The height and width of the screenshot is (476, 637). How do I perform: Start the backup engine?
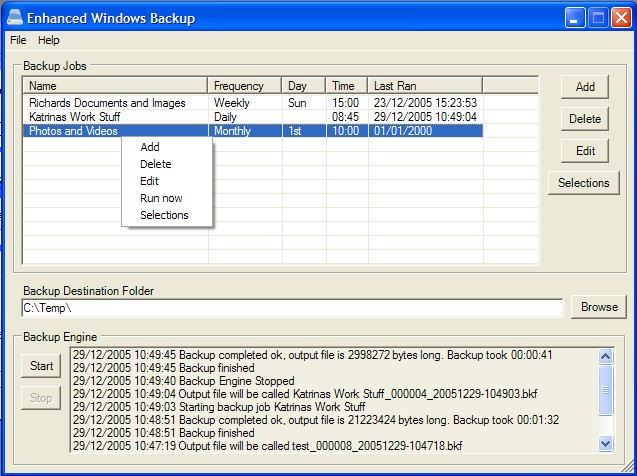tap(41, 366)
